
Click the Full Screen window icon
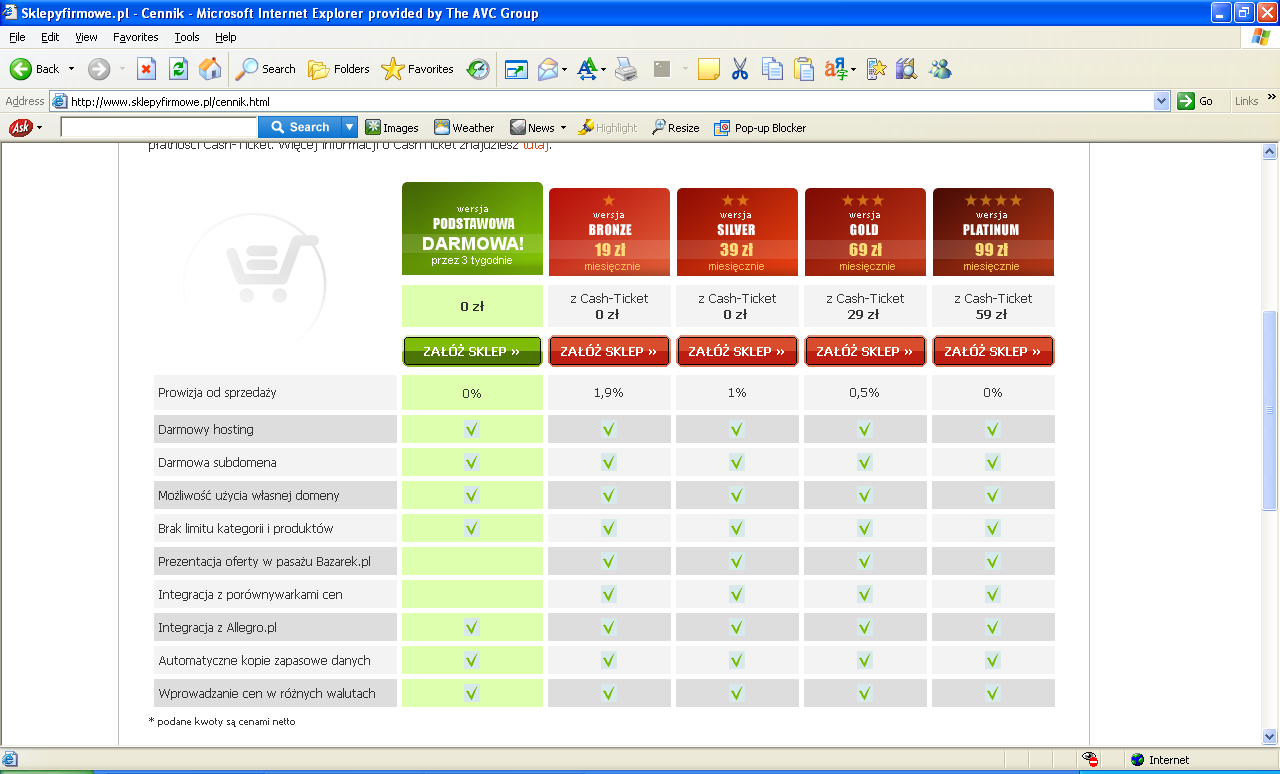tap(516, 69)
